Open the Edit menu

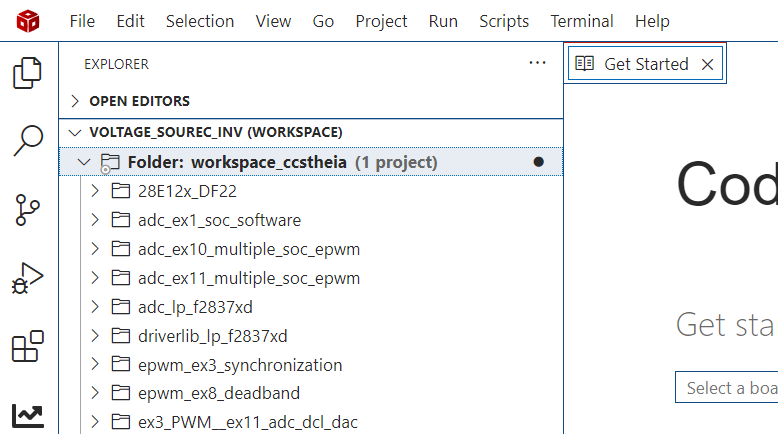[130, 21]
